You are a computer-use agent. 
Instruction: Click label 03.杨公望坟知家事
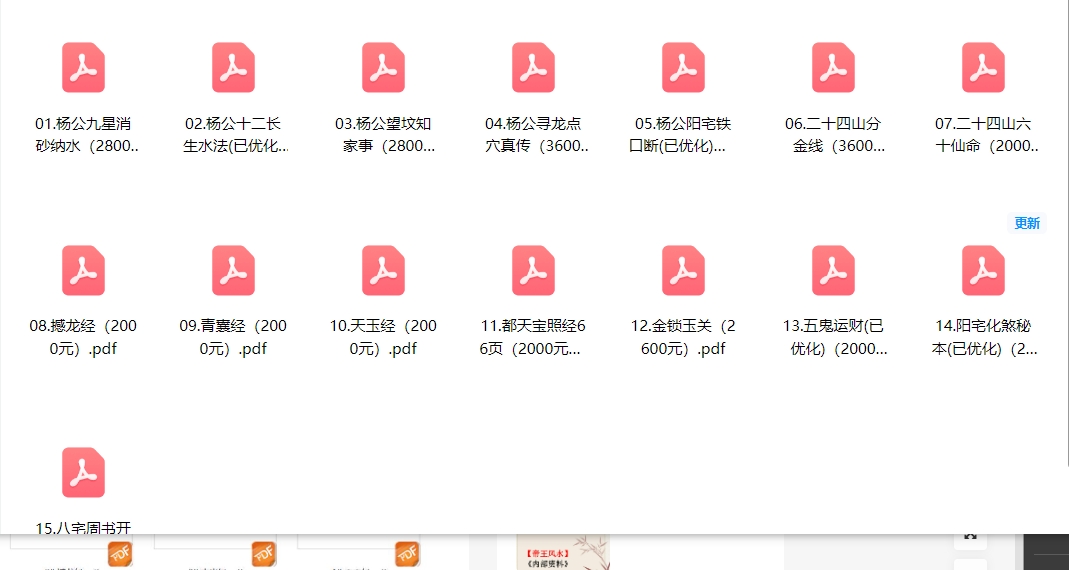[387, 135]
